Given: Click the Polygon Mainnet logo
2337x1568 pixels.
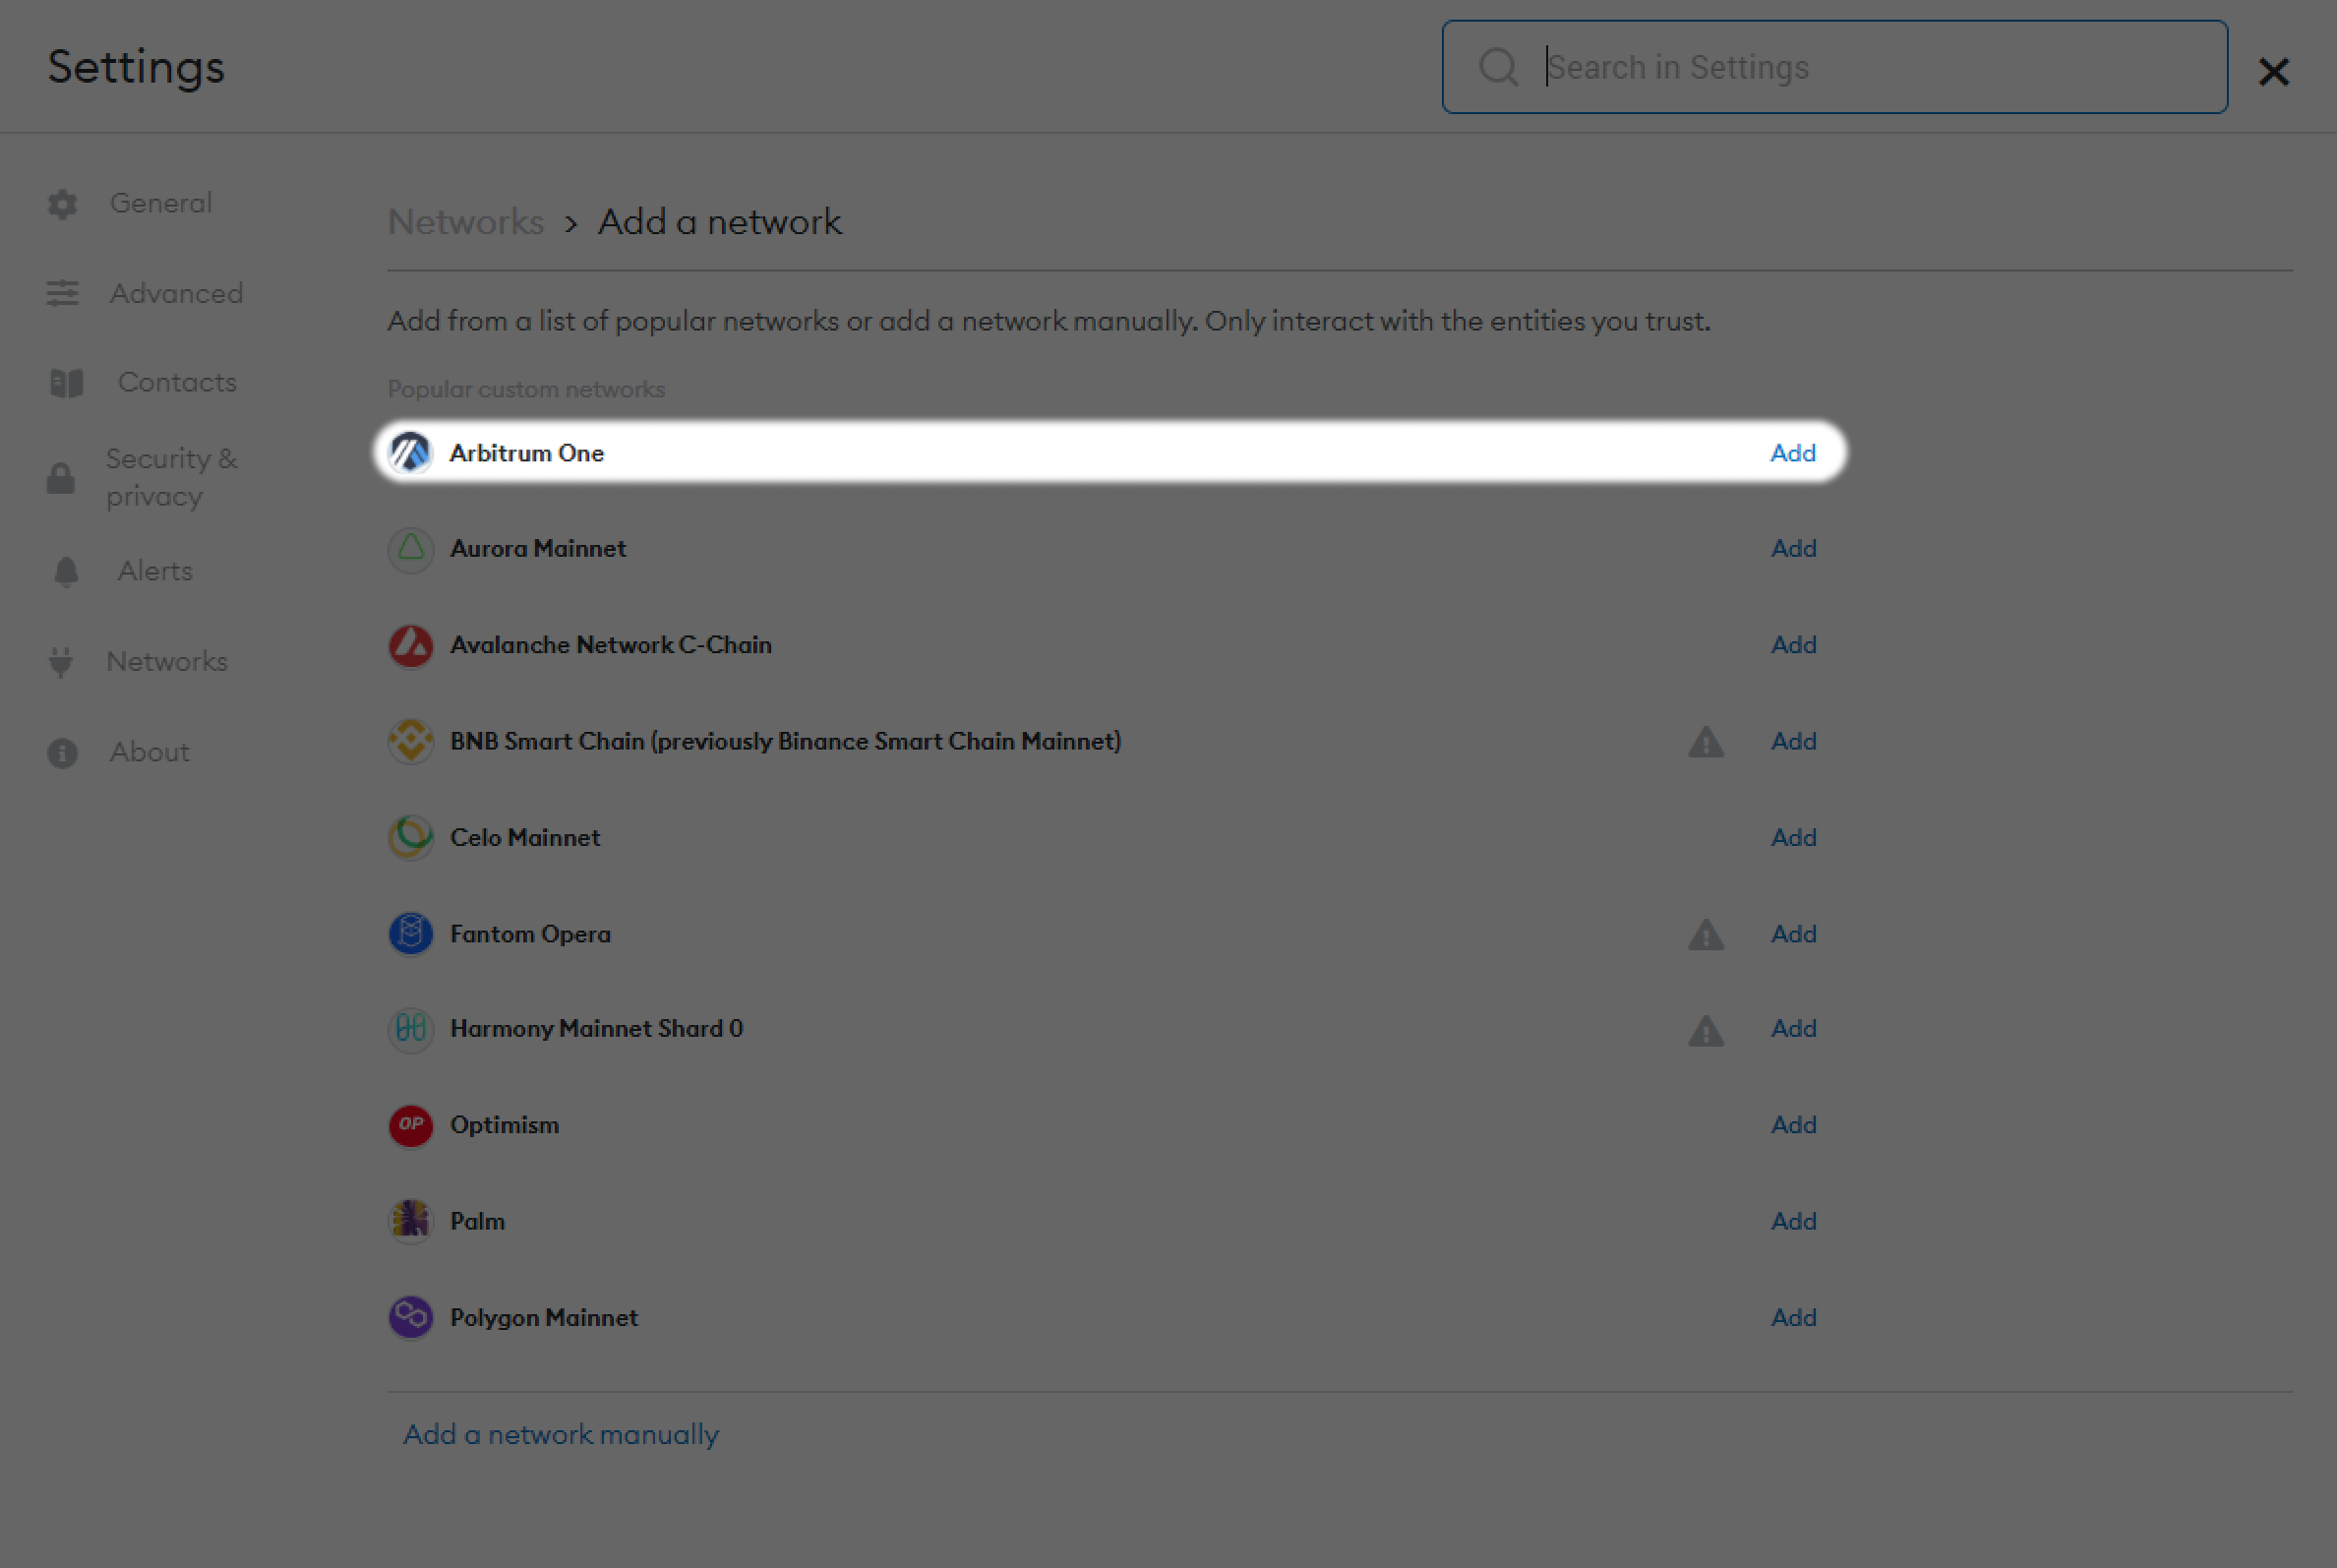Looking at the screenshot, I should [410, 1317].
